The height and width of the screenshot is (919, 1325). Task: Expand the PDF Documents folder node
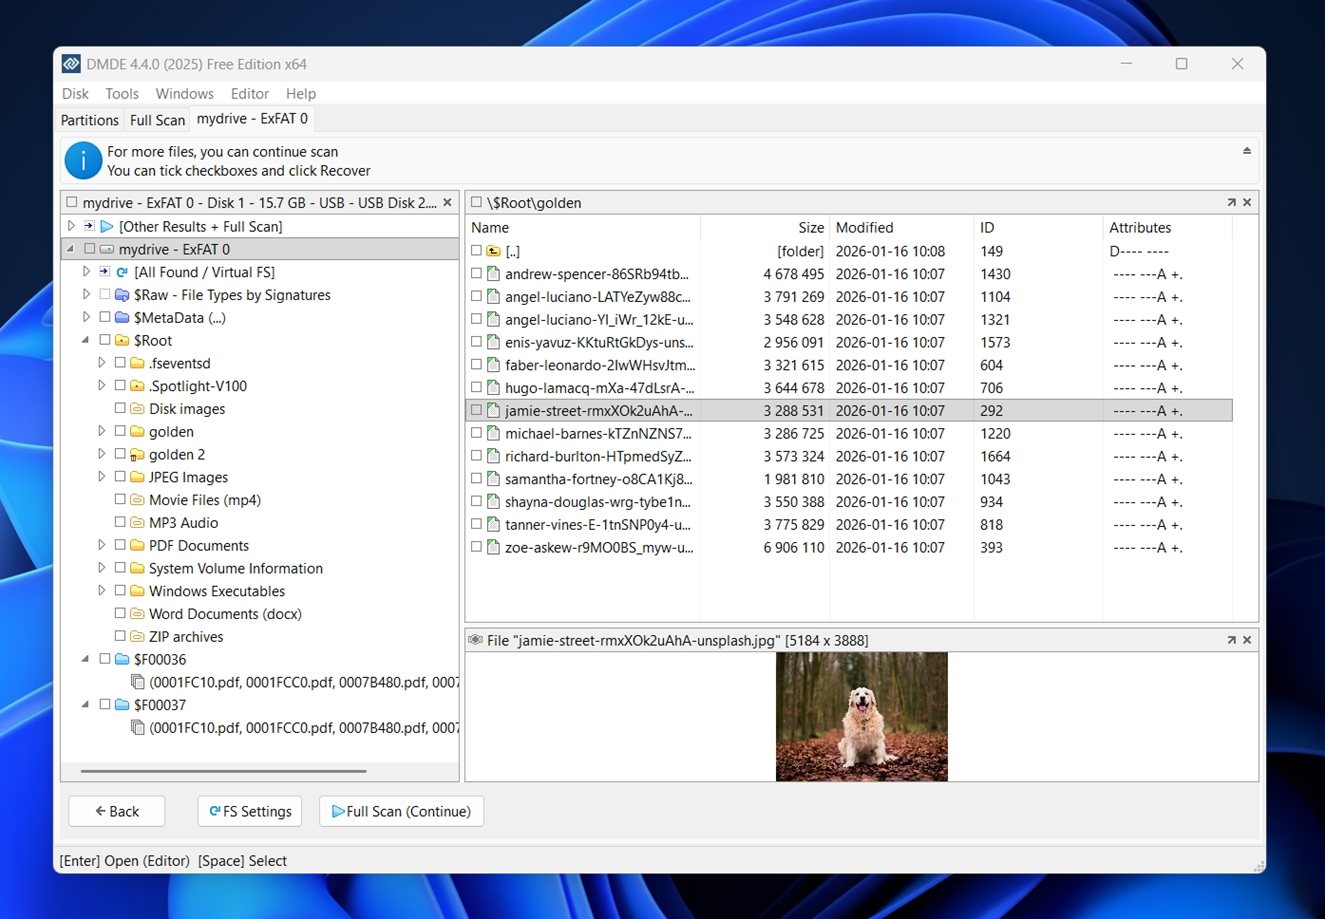(x=101, y=546)
